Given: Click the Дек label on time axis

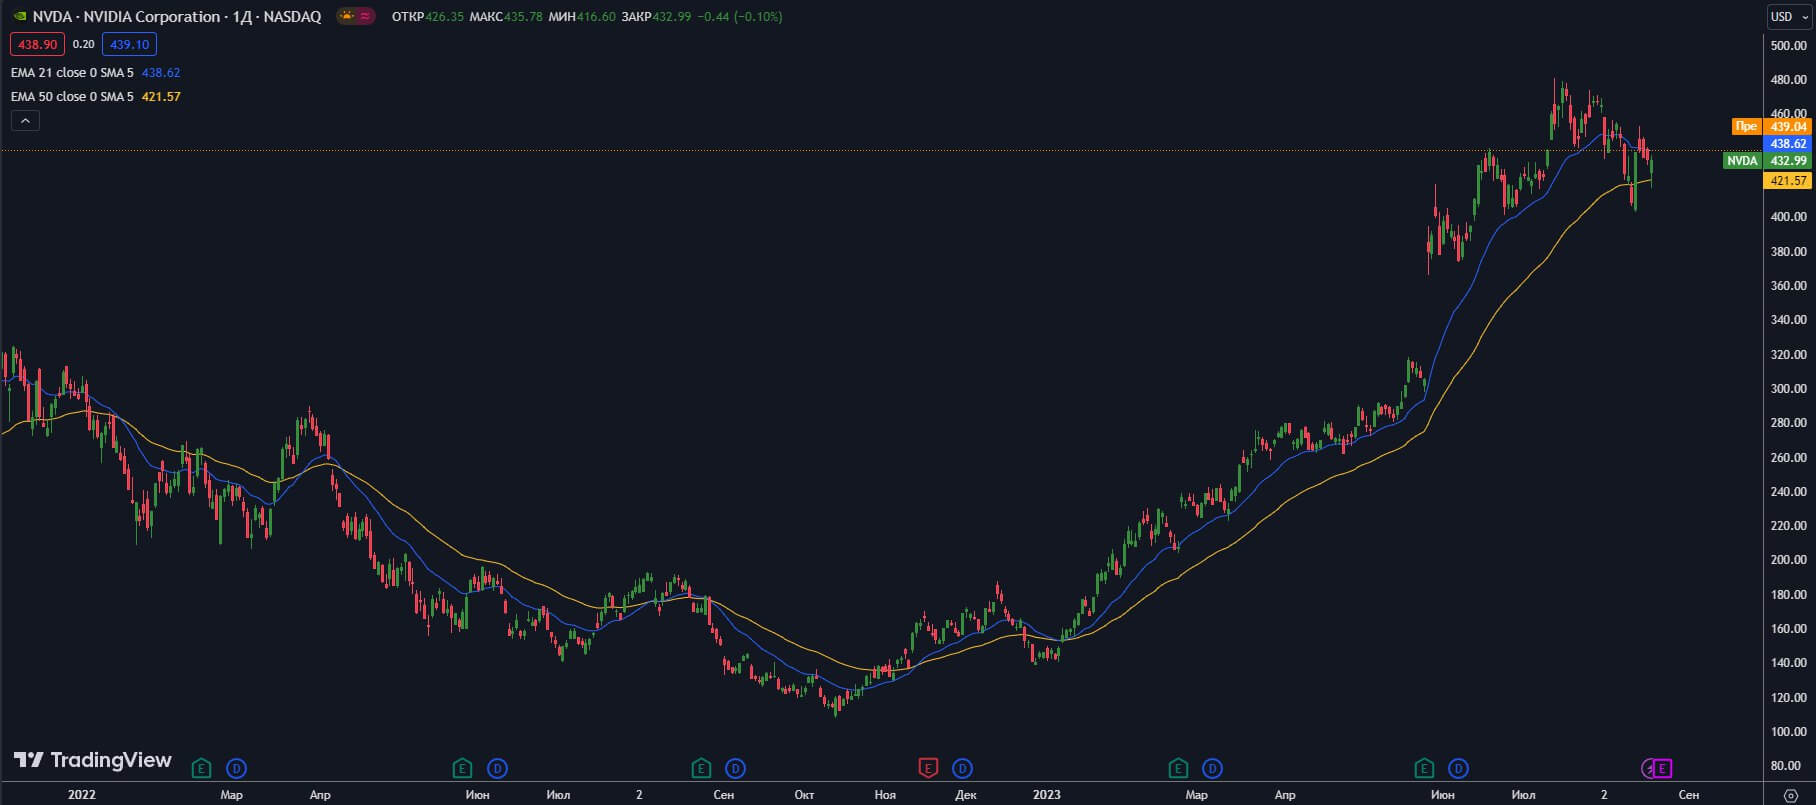Looking at the screenshot, I should pyautogui.click(x=966, y=795).
